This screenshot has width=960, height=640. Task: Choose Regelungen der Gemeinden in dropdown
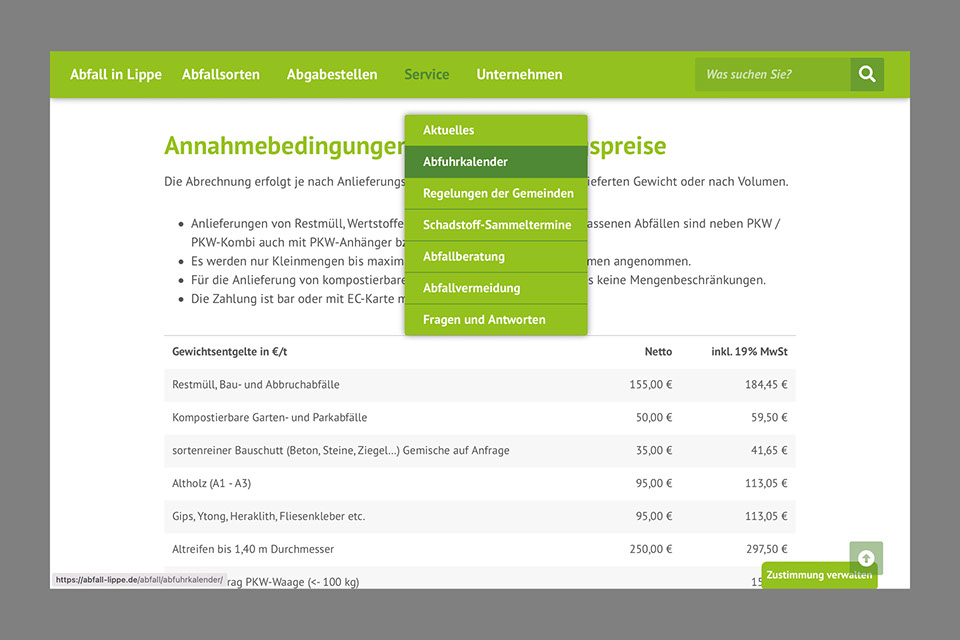[498, 193]
